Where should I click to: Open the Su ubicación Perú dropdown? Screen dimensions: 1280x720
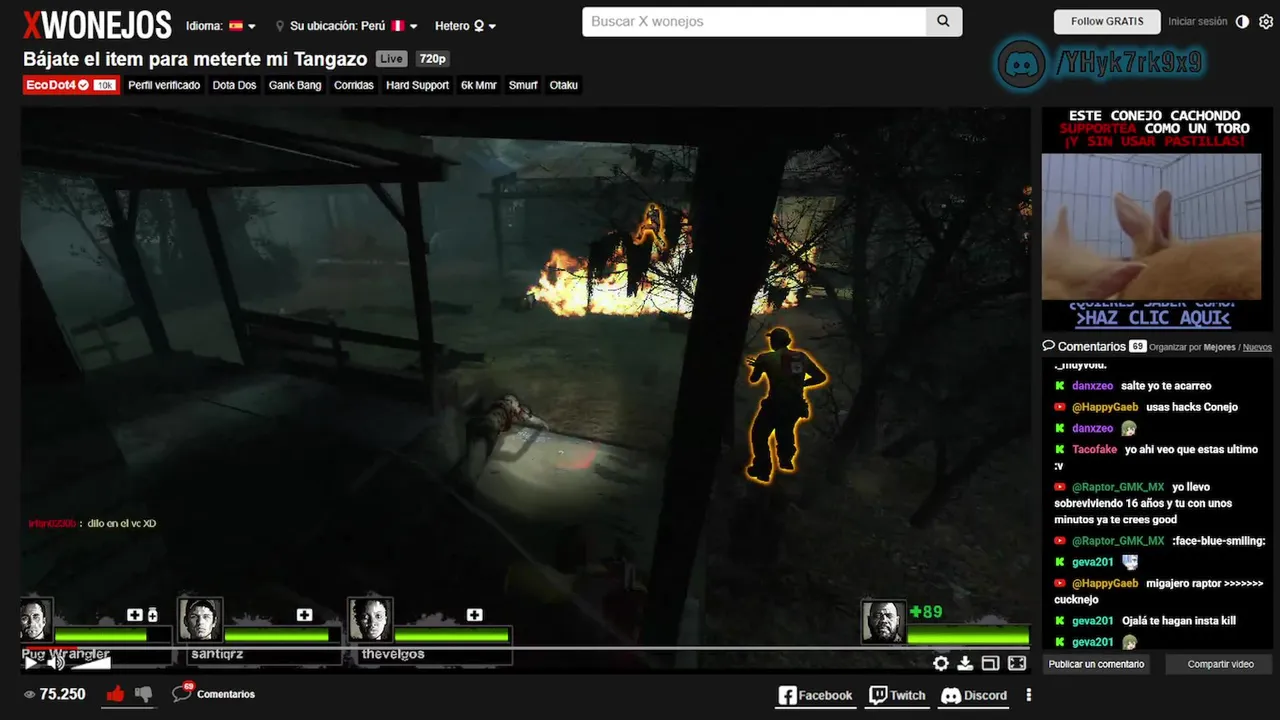347,26
